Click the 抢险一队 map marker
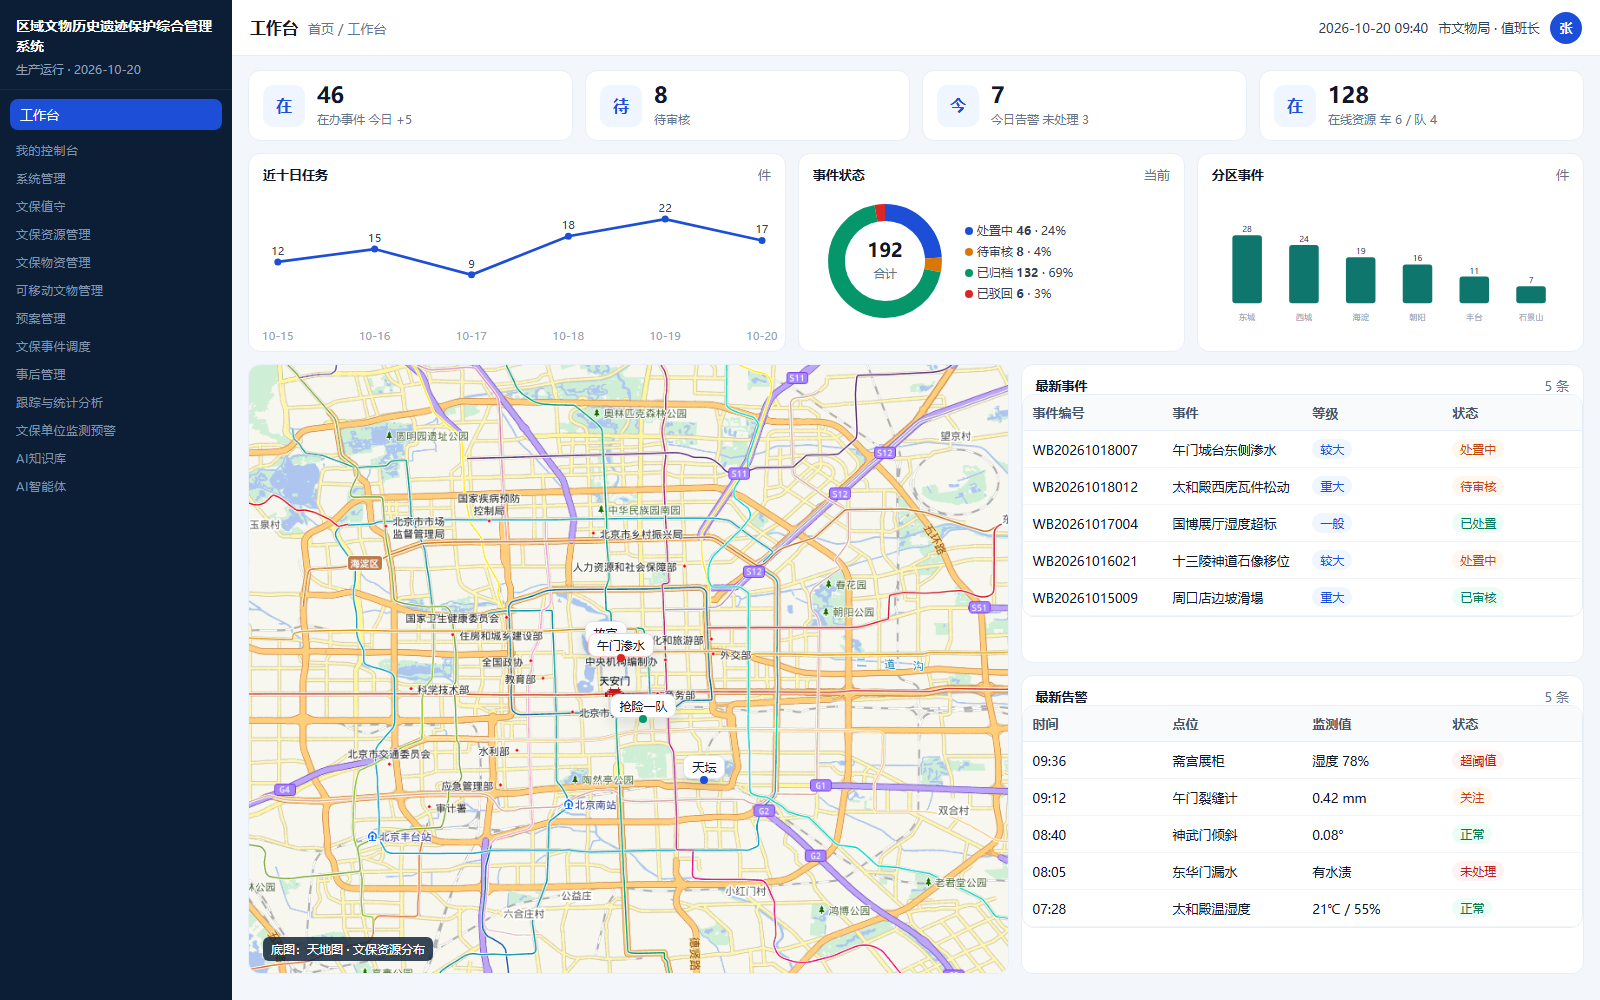Viewport: 1600px width, 1000px height. tap(643, 707)
